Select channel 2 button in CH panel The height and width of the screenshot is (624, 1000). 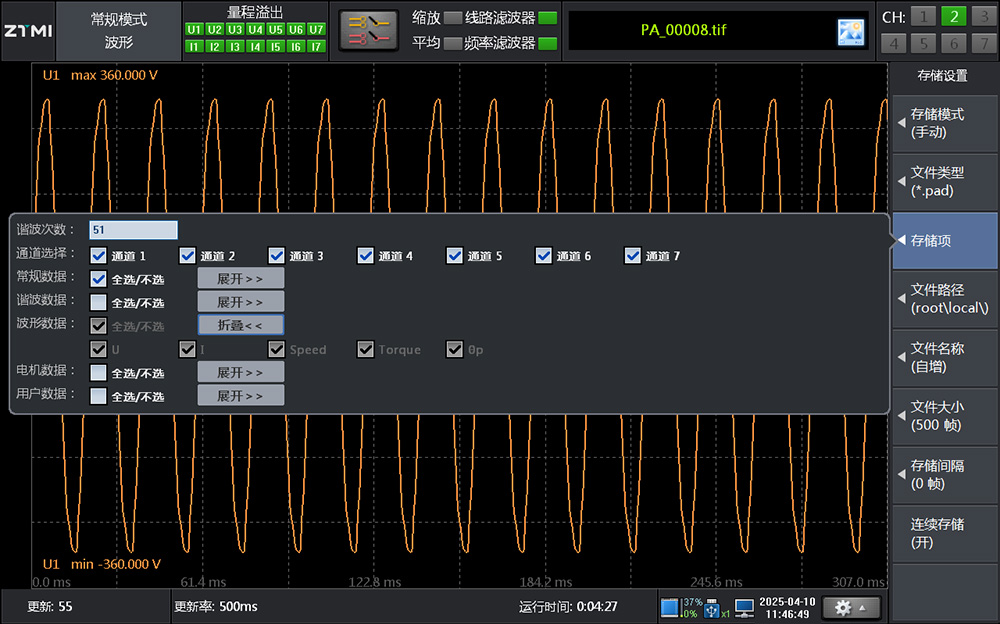[954, 16]
